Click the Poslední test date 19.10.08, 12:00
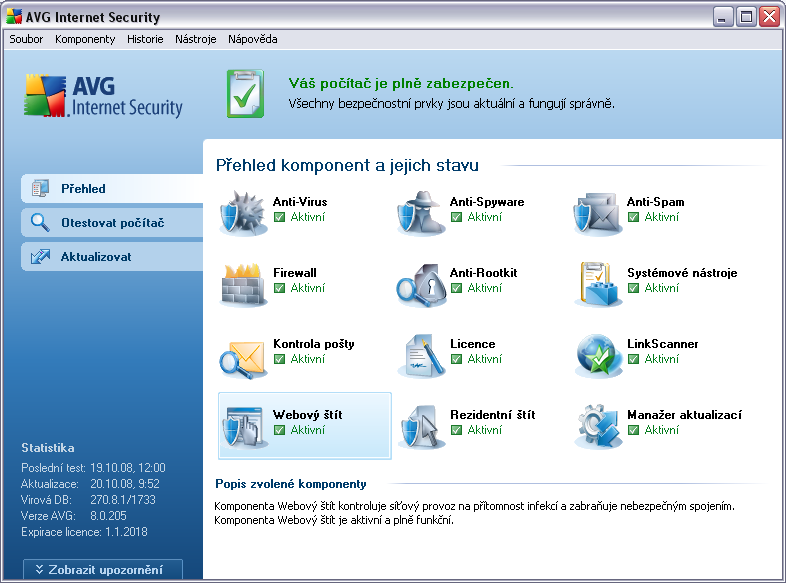This screenshot has height=583, width=786. tap(128, 468)
